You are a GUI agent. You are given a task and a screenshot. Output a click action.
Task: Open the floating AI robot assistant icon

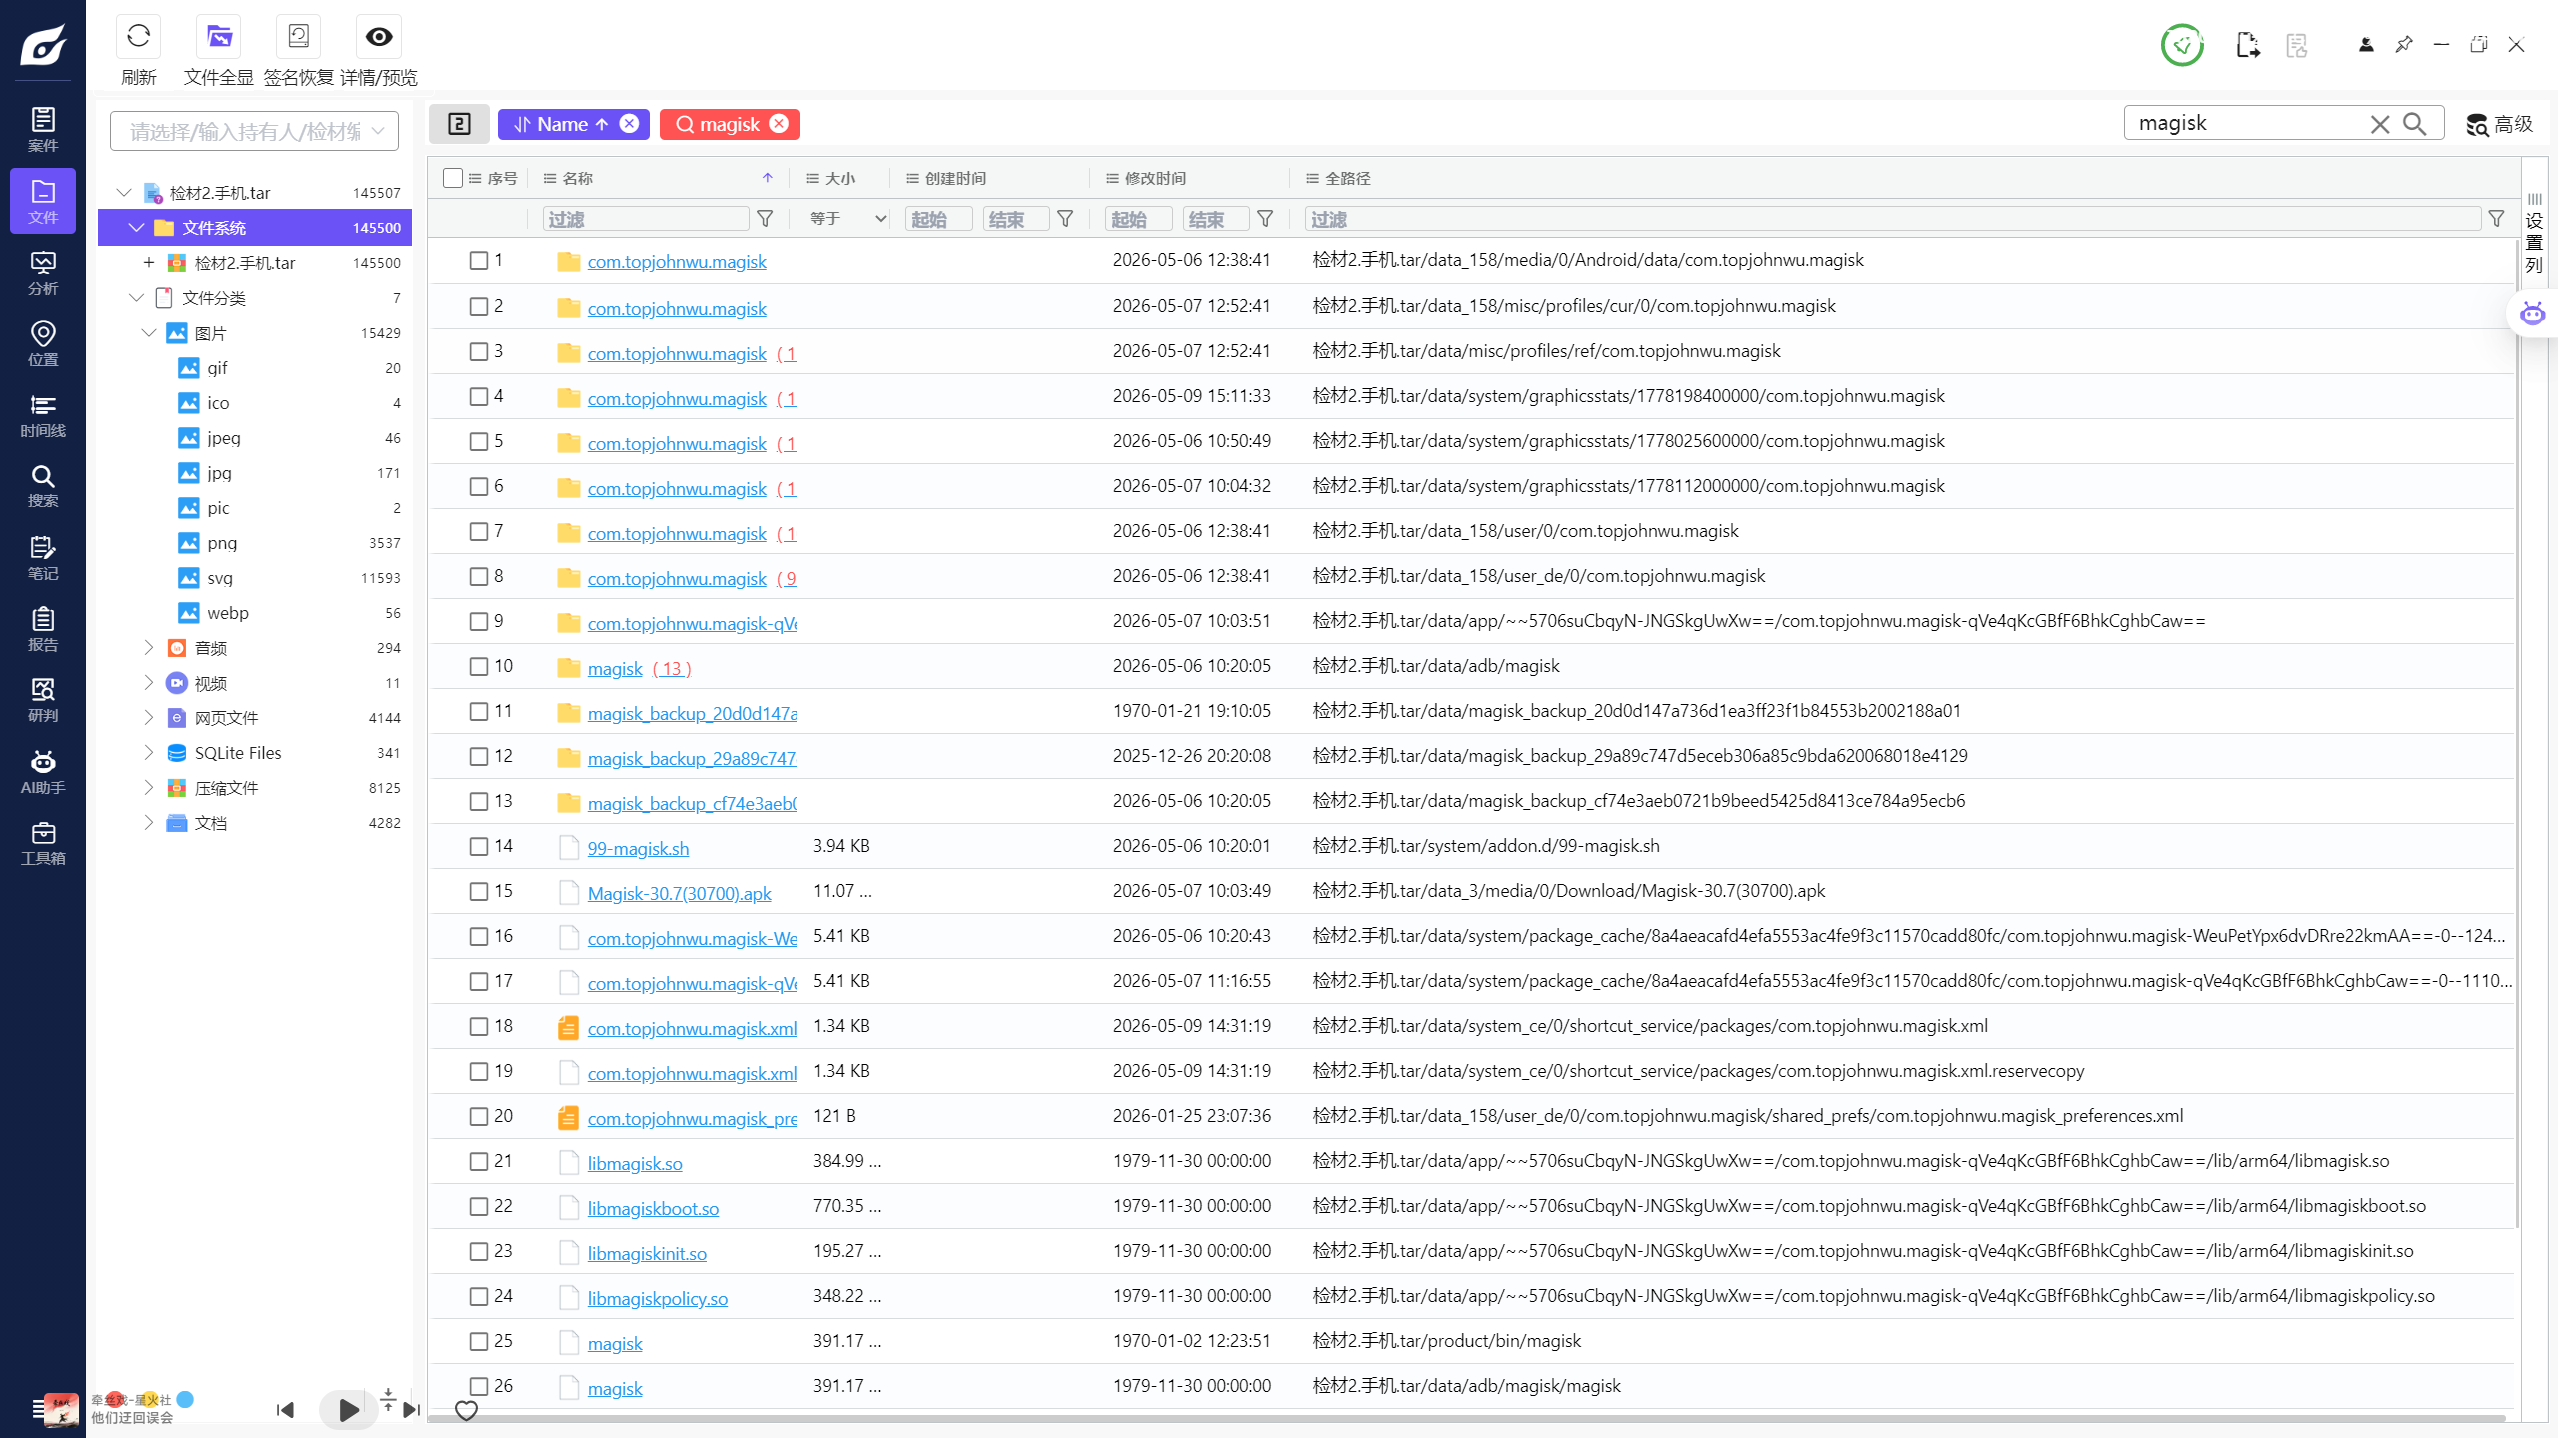(x=2532, y=314)
